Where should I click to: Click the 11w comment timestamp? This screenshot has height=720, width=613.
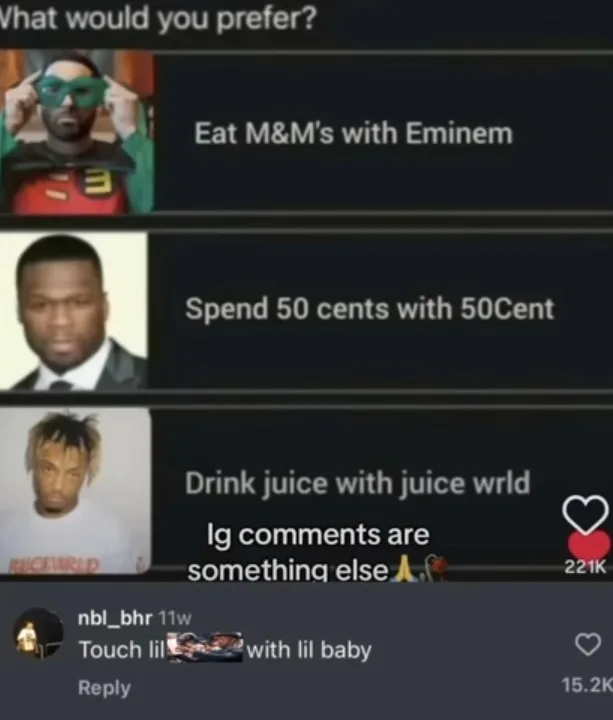point(174,619)
